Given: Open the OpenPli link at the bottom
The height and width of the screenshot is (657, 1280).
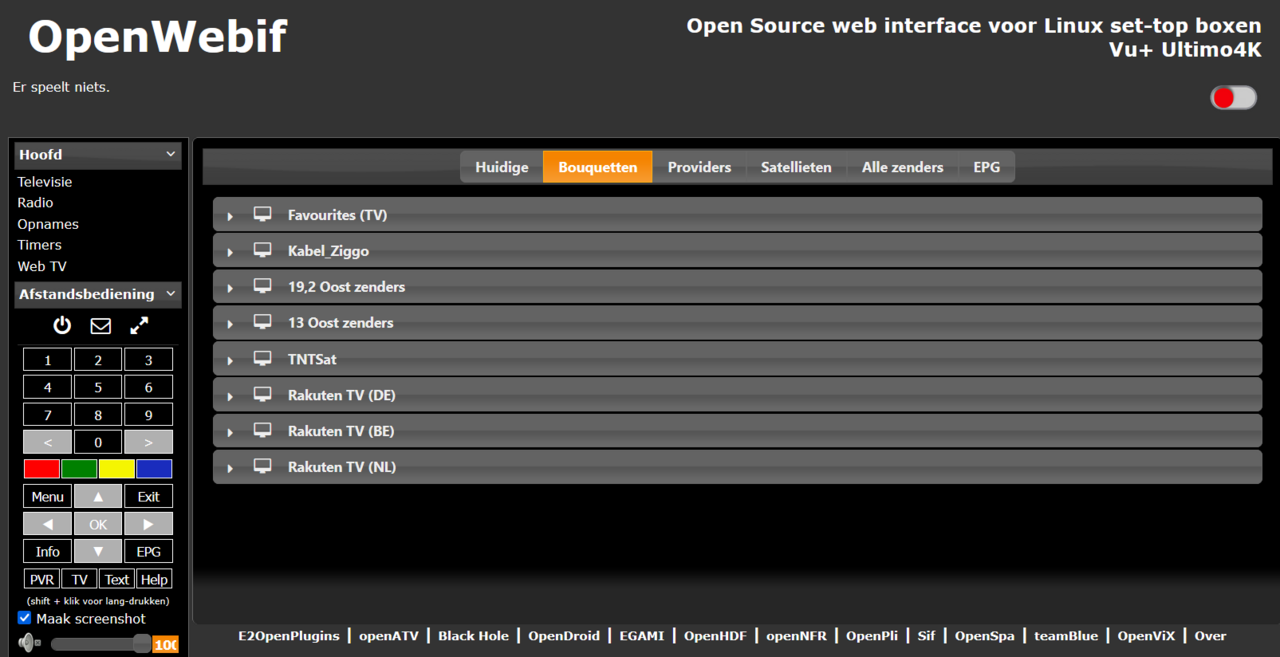Looking at the screenshot, I should pyautogui.click(x=871, y=636).
